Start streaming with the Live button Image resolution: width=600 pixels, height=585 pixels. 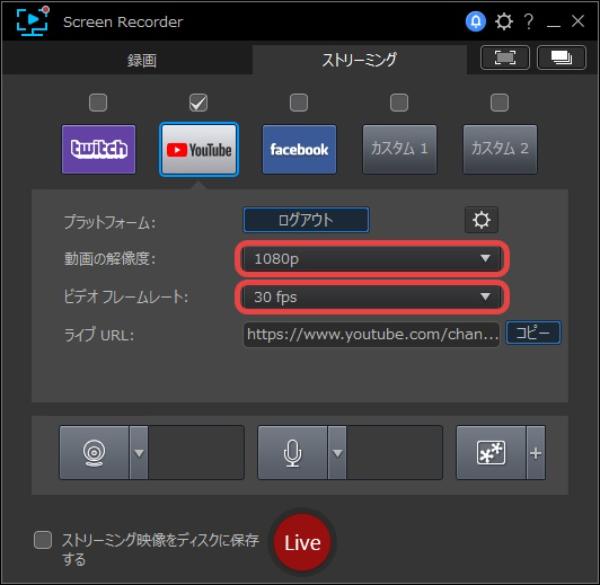[x=302, y=543]
